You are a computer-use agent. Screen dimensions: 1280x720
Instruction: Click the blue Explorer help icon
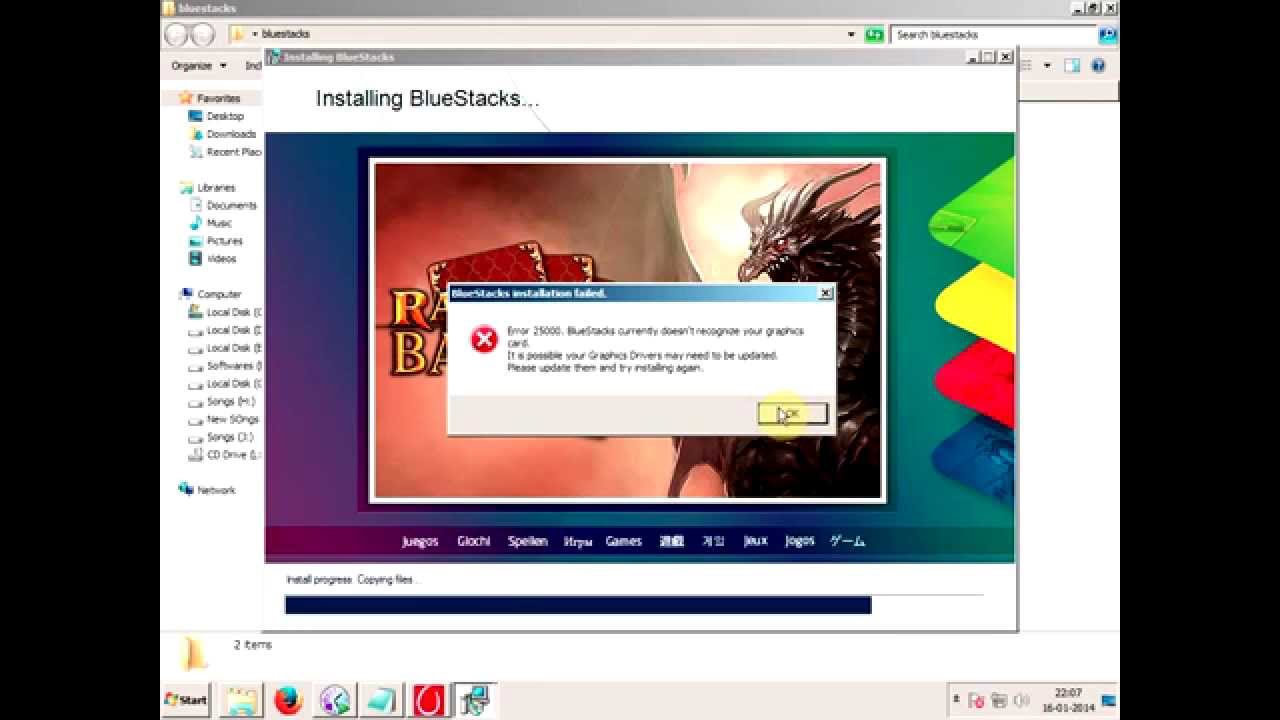(x=1098, y=66)
